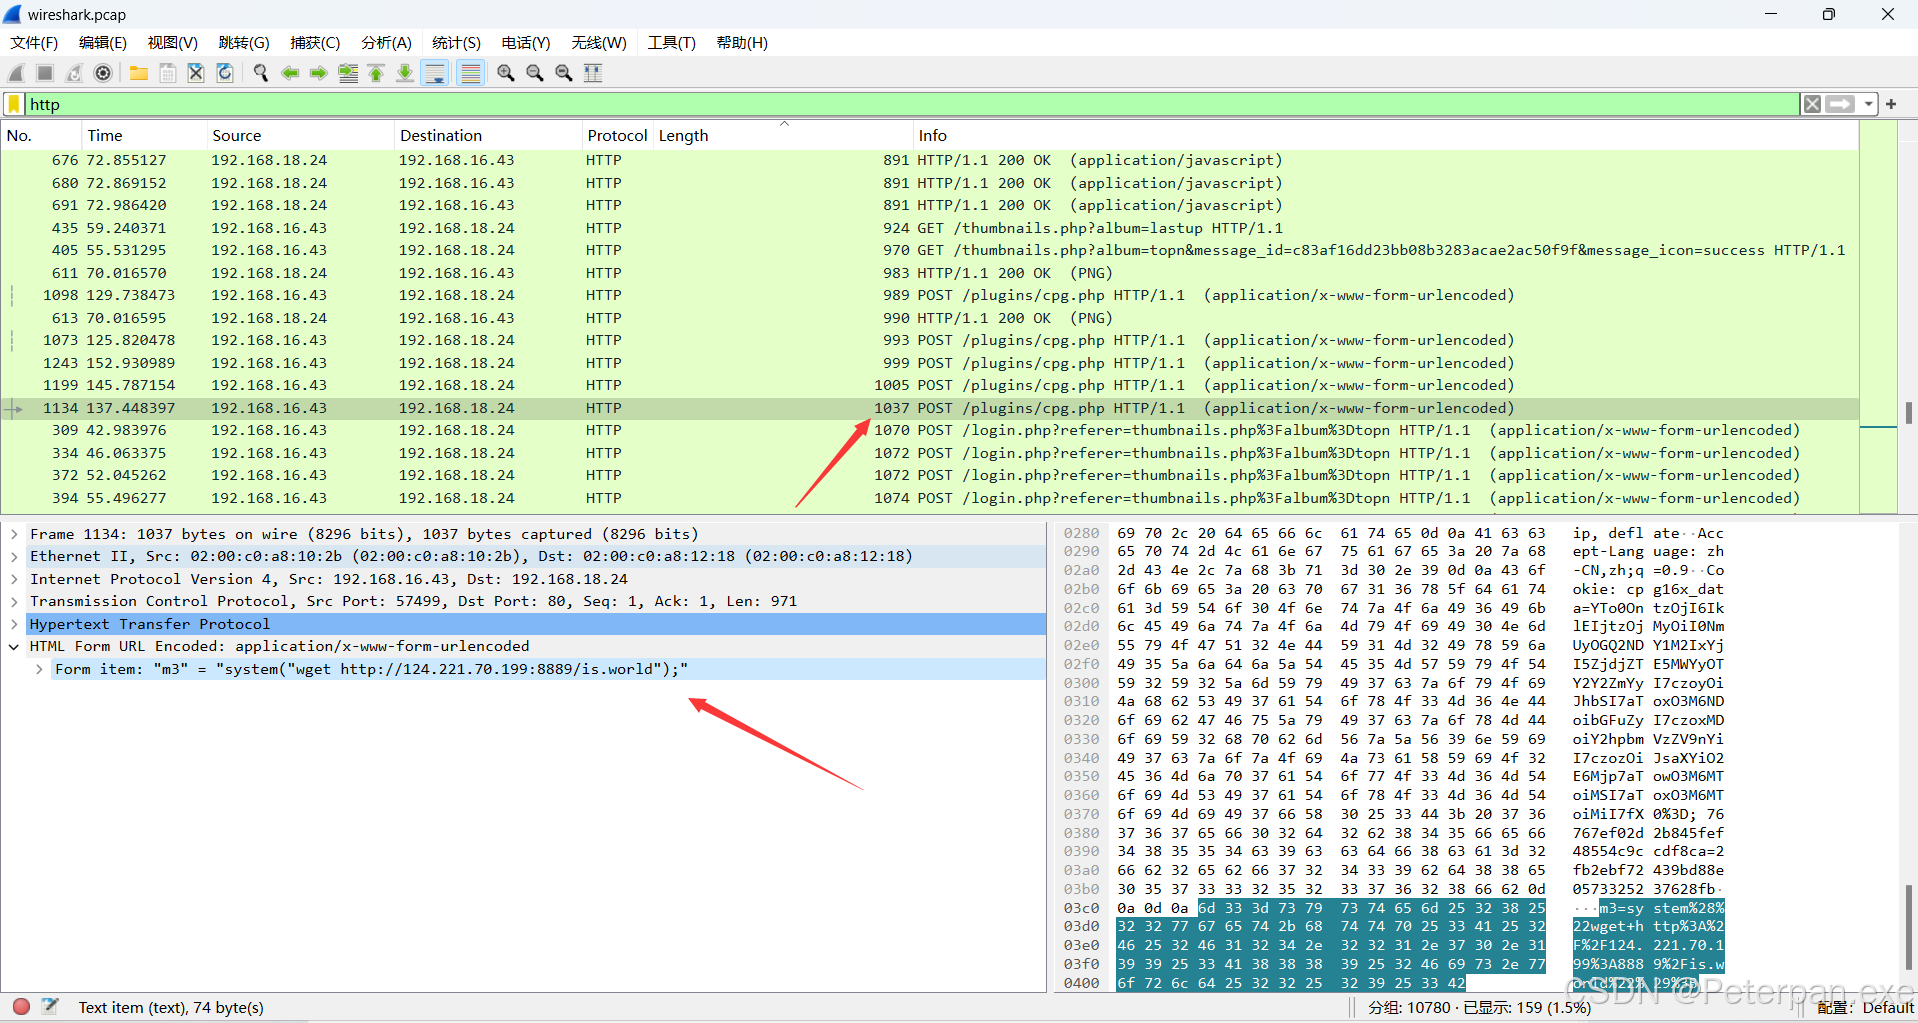Jump to the last packet
The width and height of the screenshot is (1918, 1023).
405,73
